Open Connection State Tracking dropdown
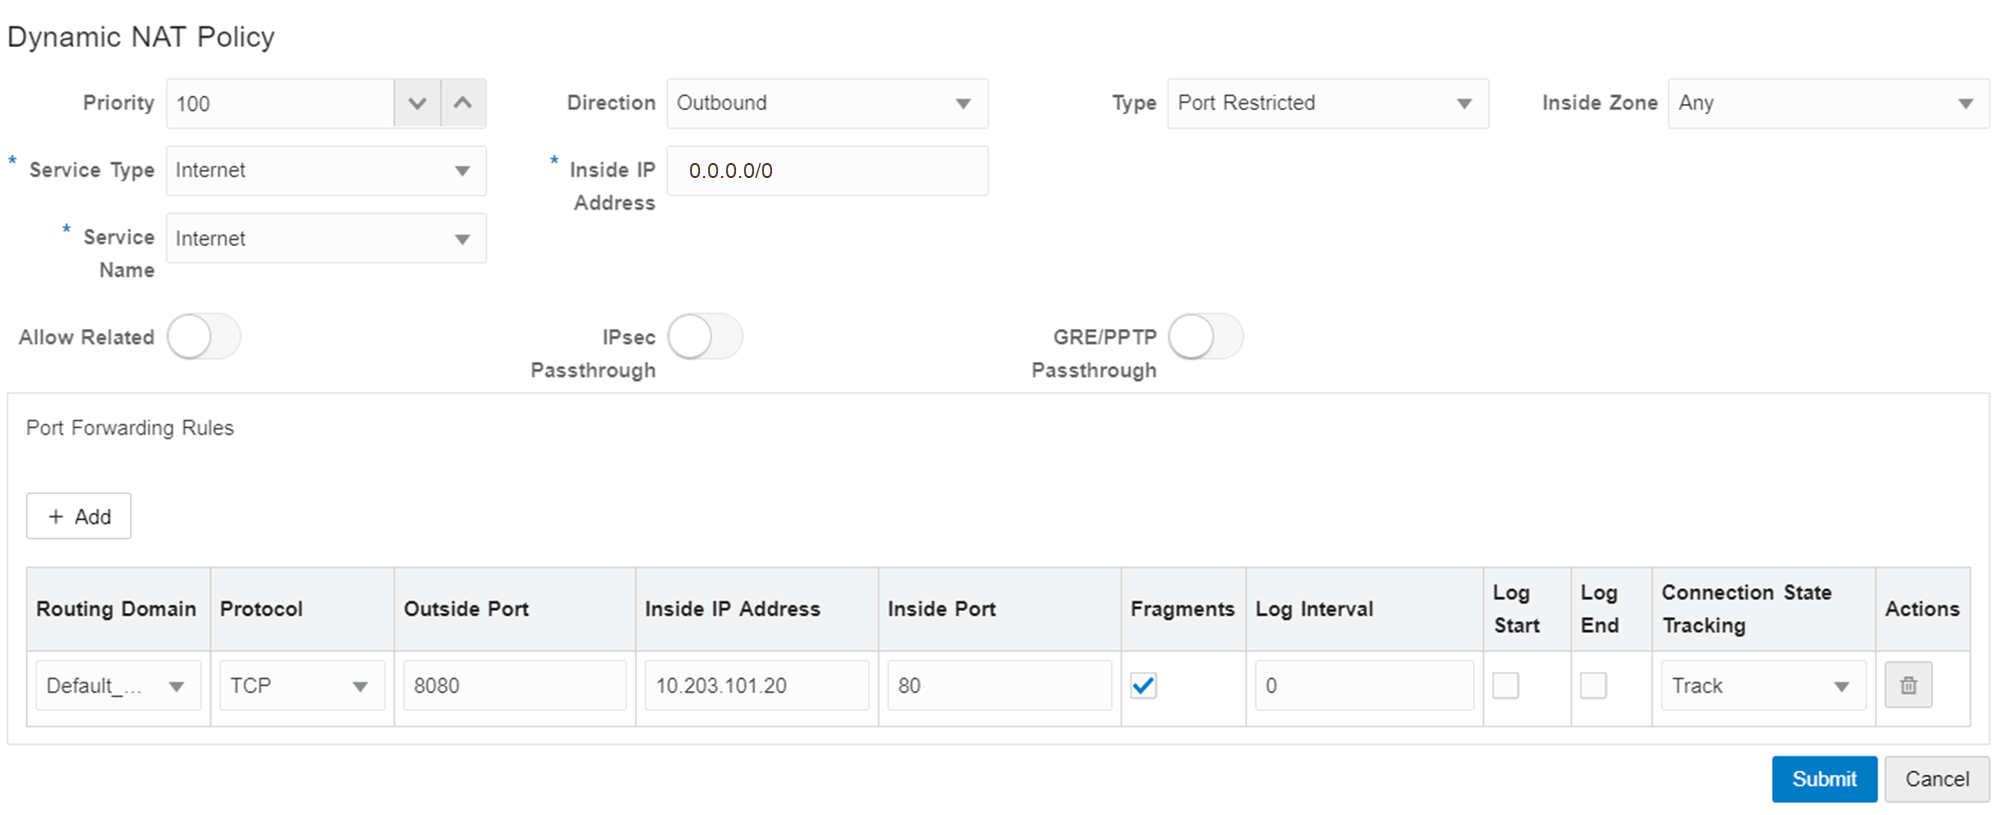Viewport: 2000px width, 815px height. [x=1762, y=686]
